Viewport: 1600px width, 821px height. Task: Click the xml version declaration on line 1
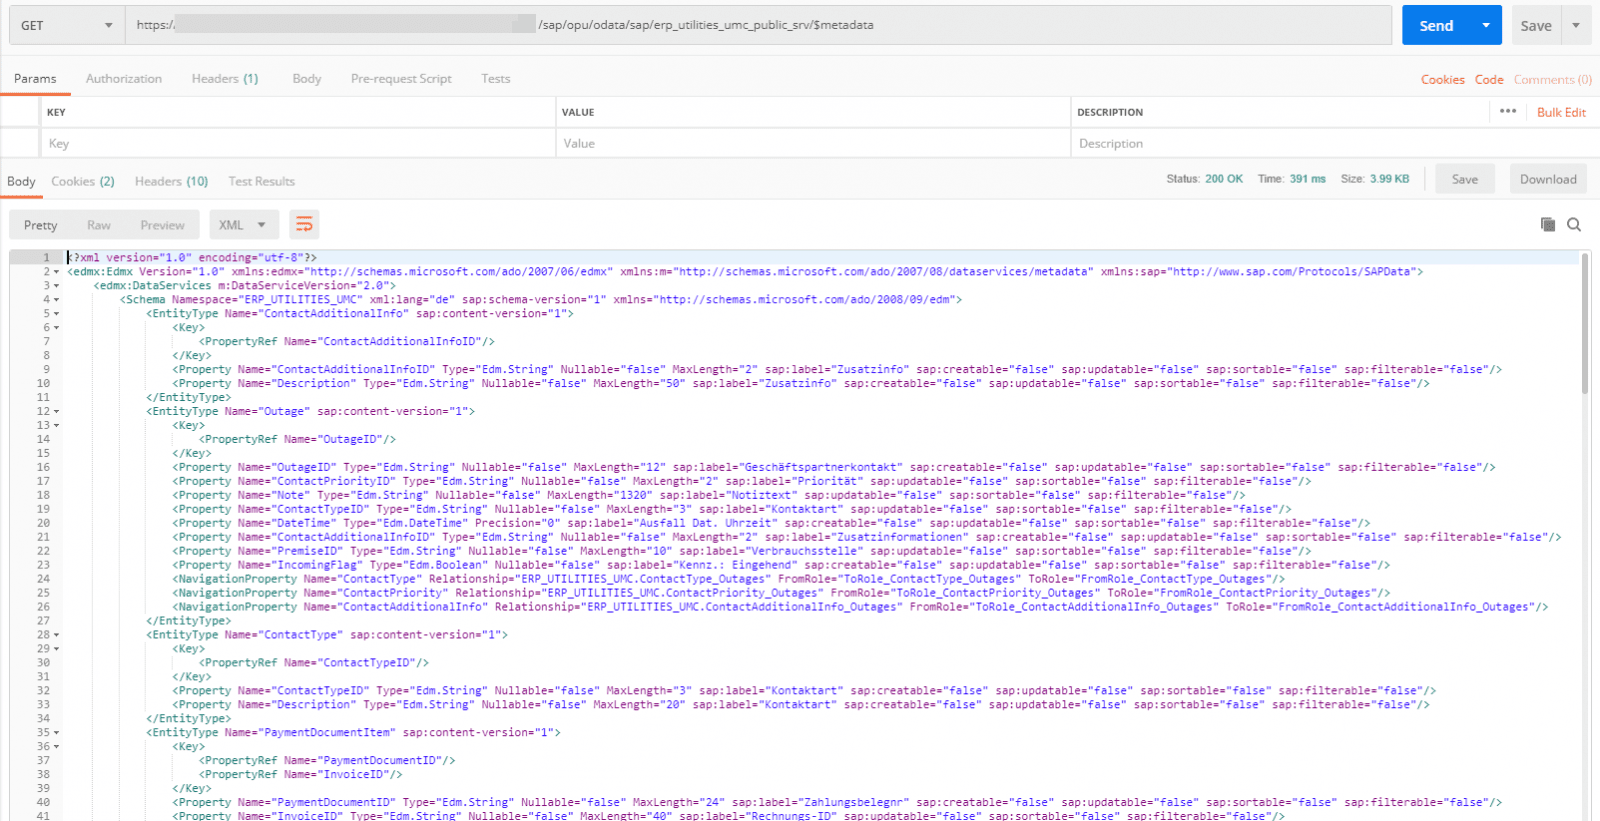point(192,258)
